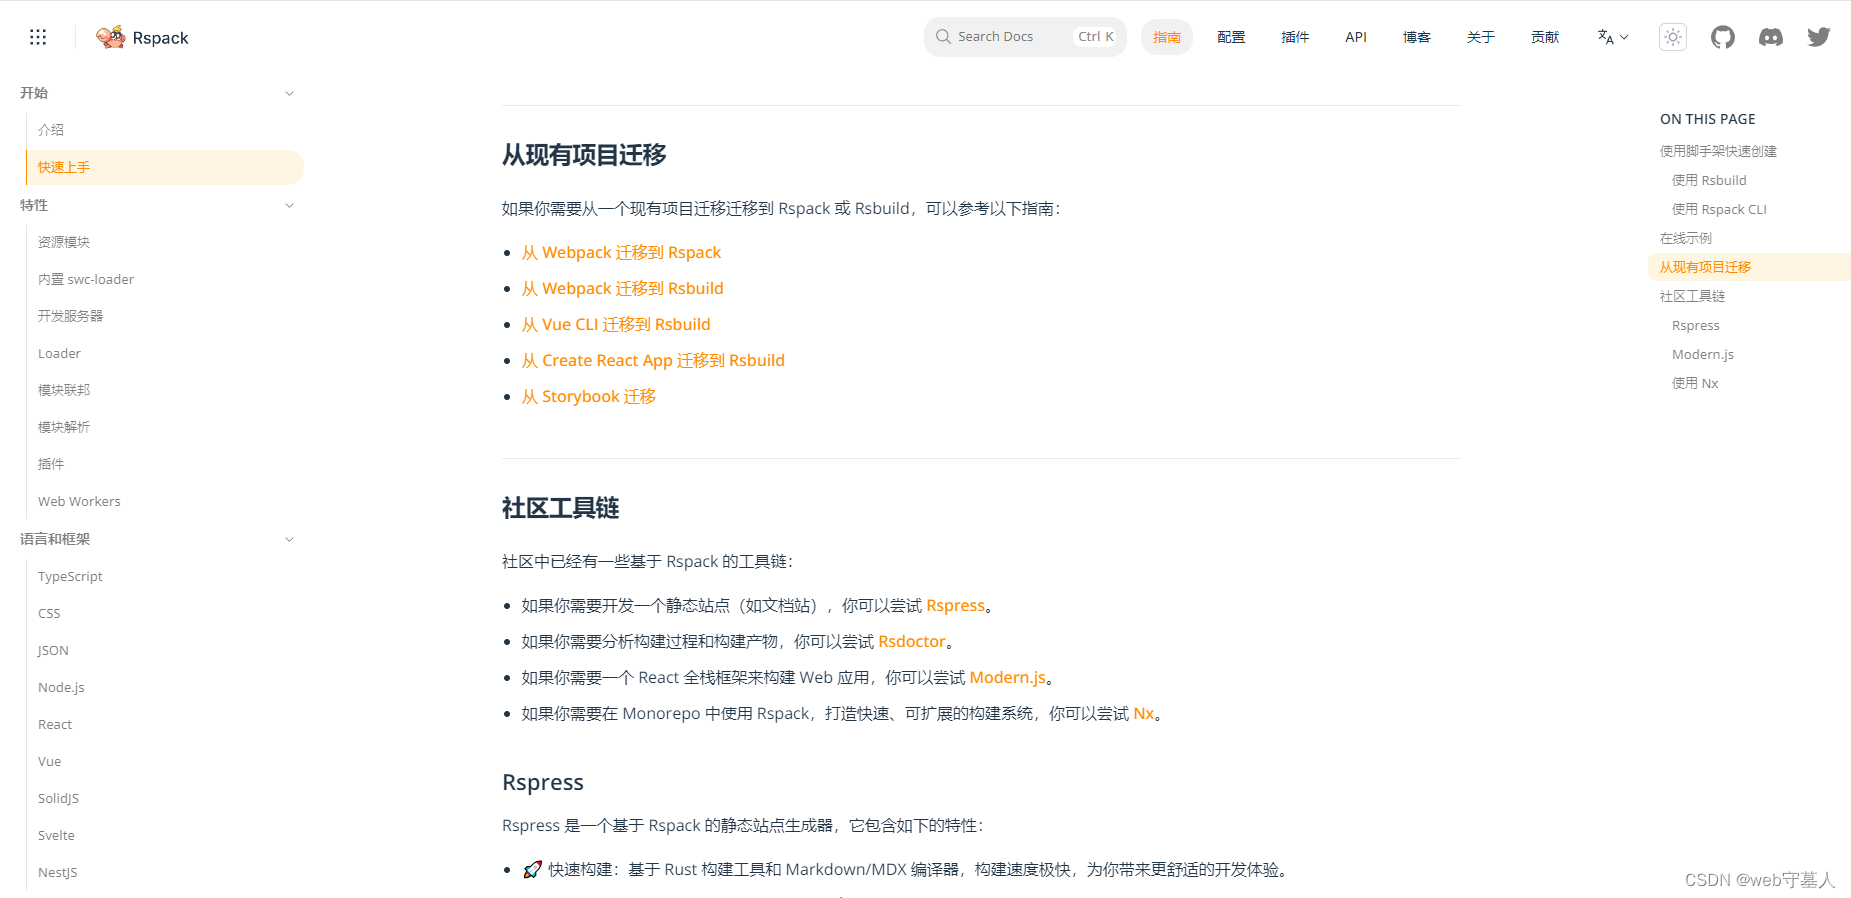Select the 贡献 nav tab
The width and height of the screenshot is (1851, 898).
1545,37
